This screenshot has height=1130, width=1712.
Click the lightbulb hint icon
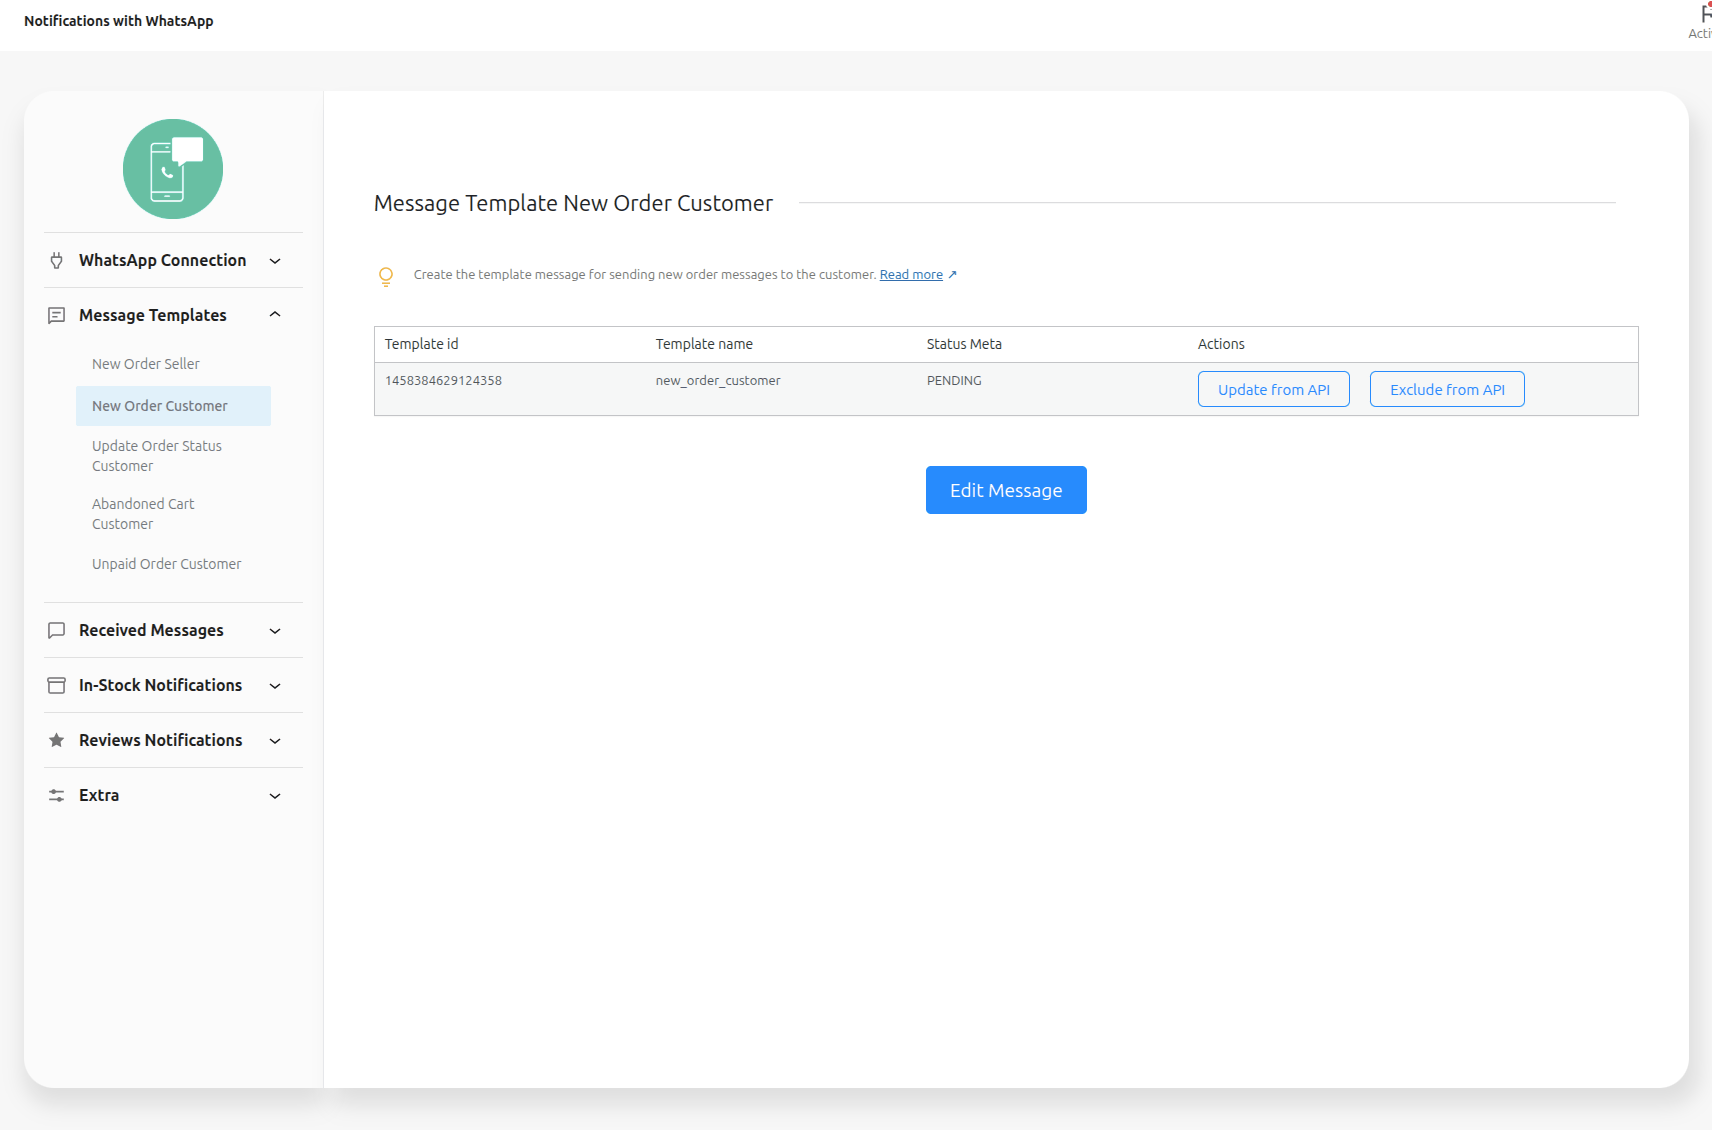(386, 276)
